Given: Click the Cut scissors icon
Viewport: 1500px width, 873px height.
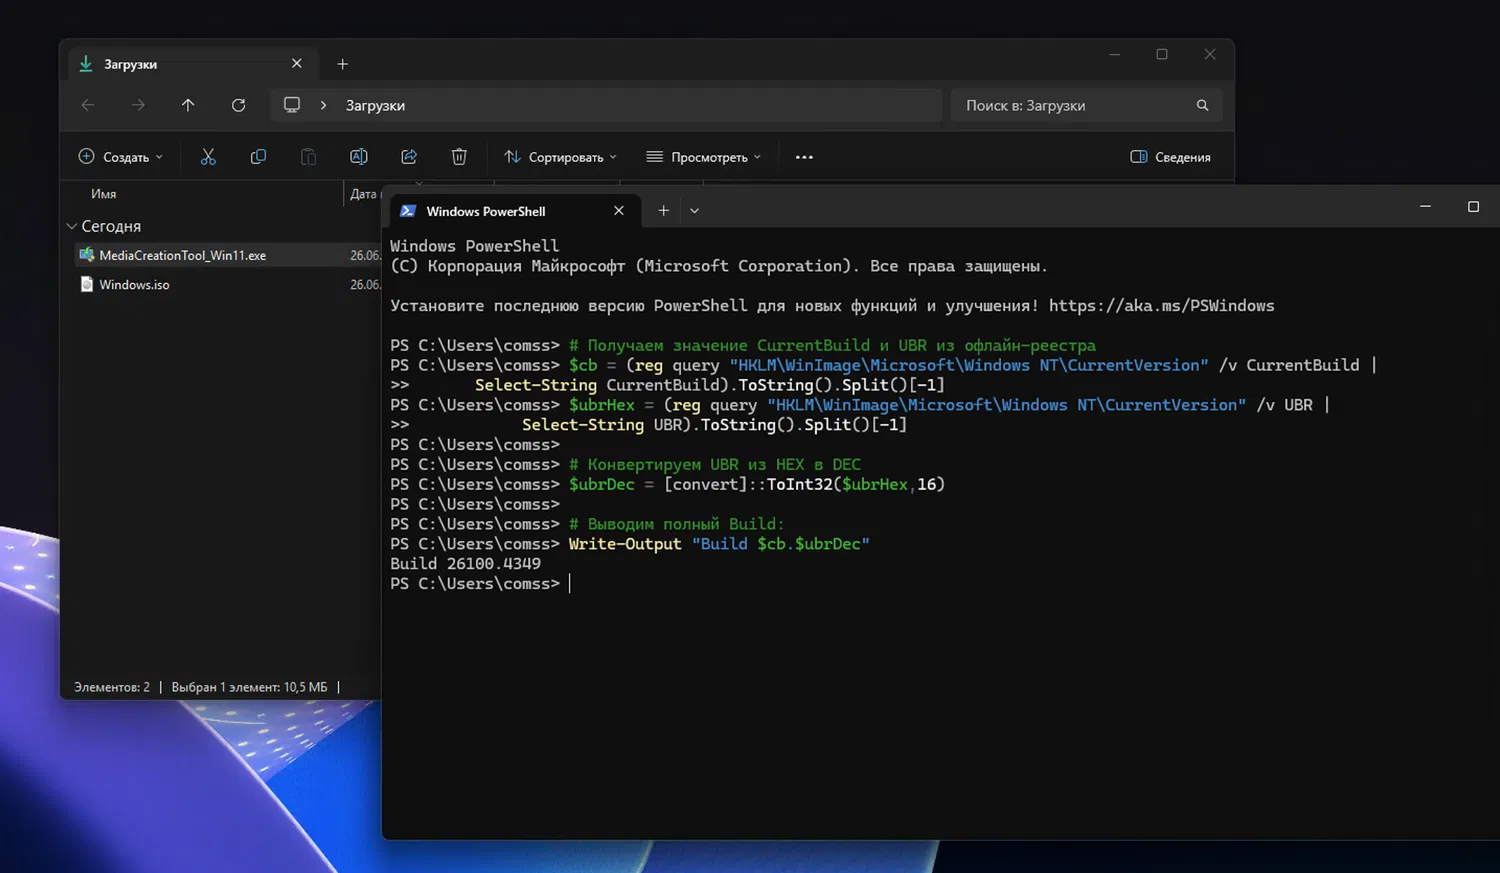Looking at the screenshot, I should coord(208,157).
